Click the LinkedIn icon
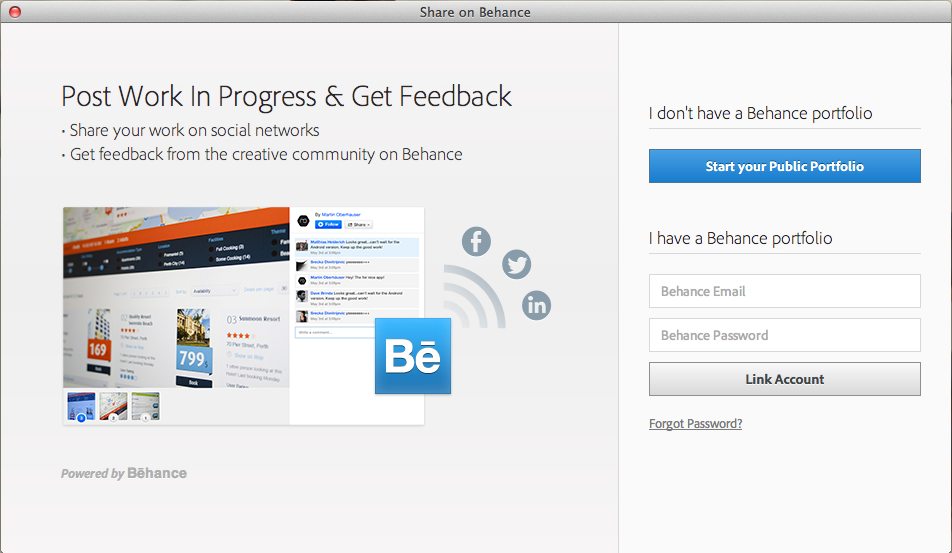The image size is (952, 553). tap(537, 305)
